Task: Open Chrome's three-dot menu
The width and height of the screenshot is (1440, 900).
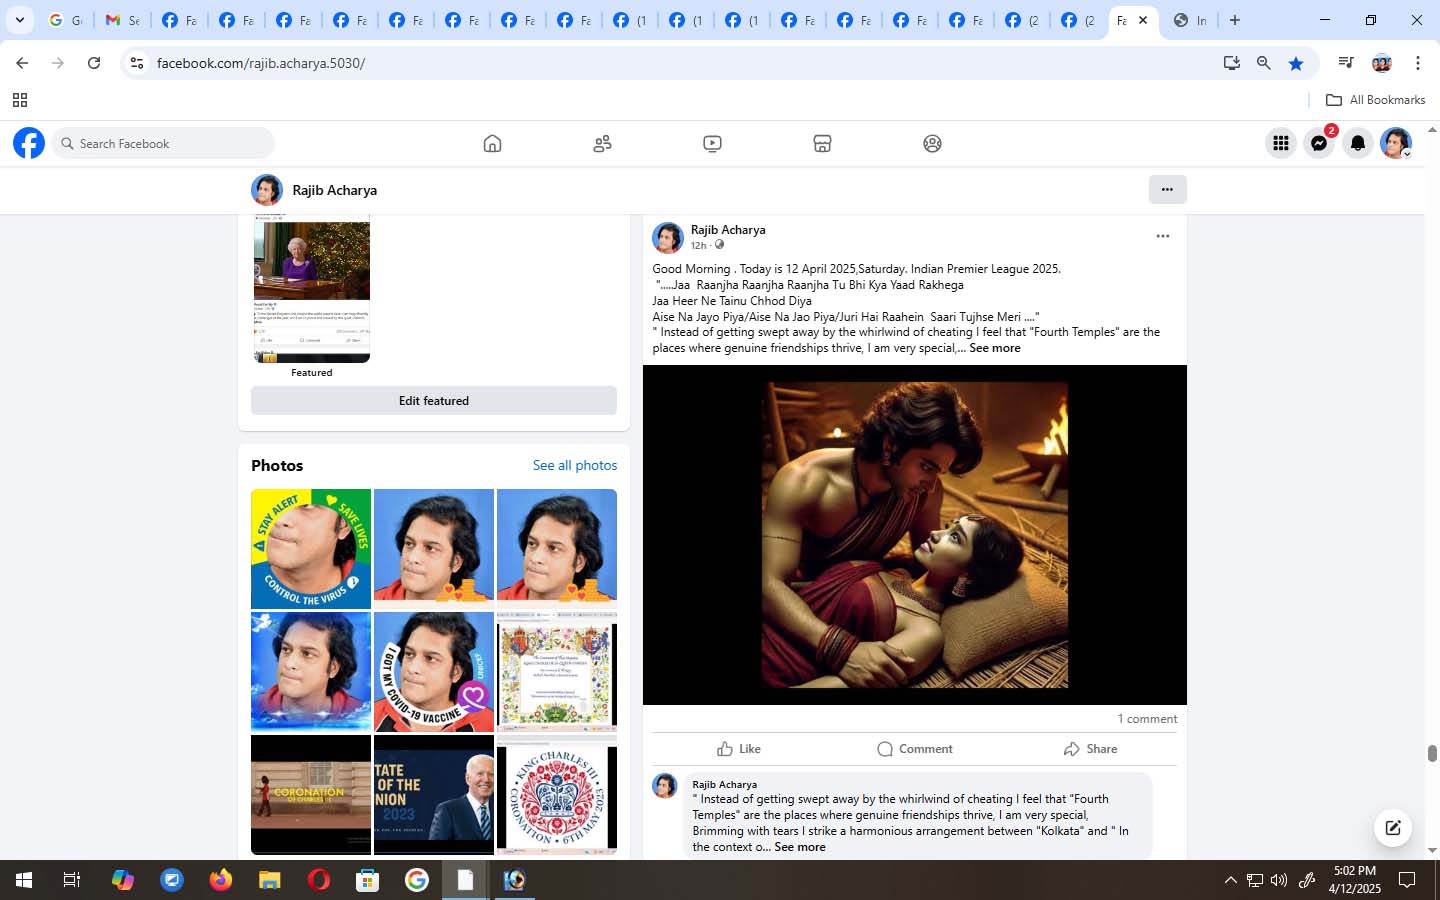Action: [1417, 63]
